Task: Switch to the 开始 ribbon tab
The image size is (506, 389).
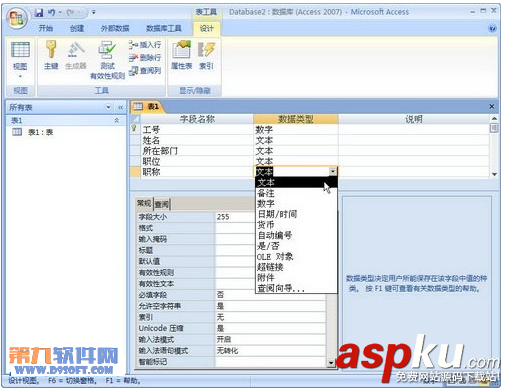Action: pos(46,28)
